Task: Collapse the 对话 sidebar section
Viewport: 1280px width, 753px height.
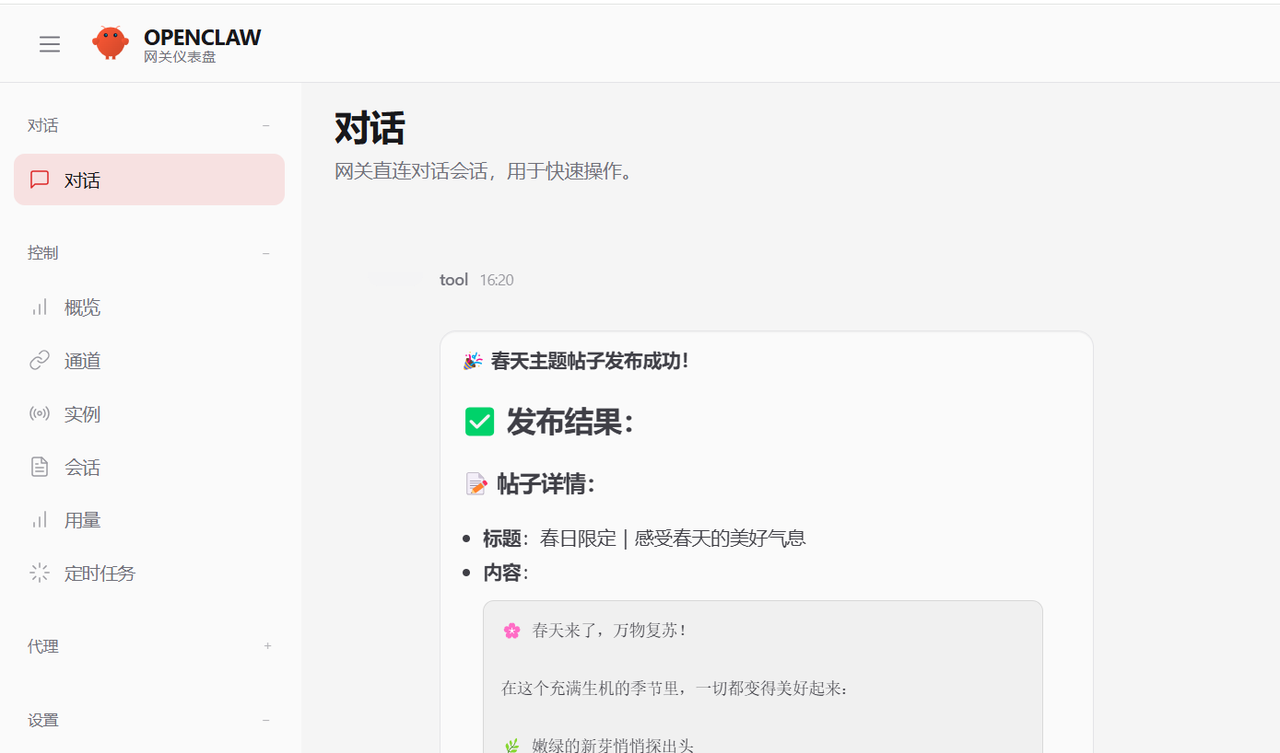Action: [266, 125]
